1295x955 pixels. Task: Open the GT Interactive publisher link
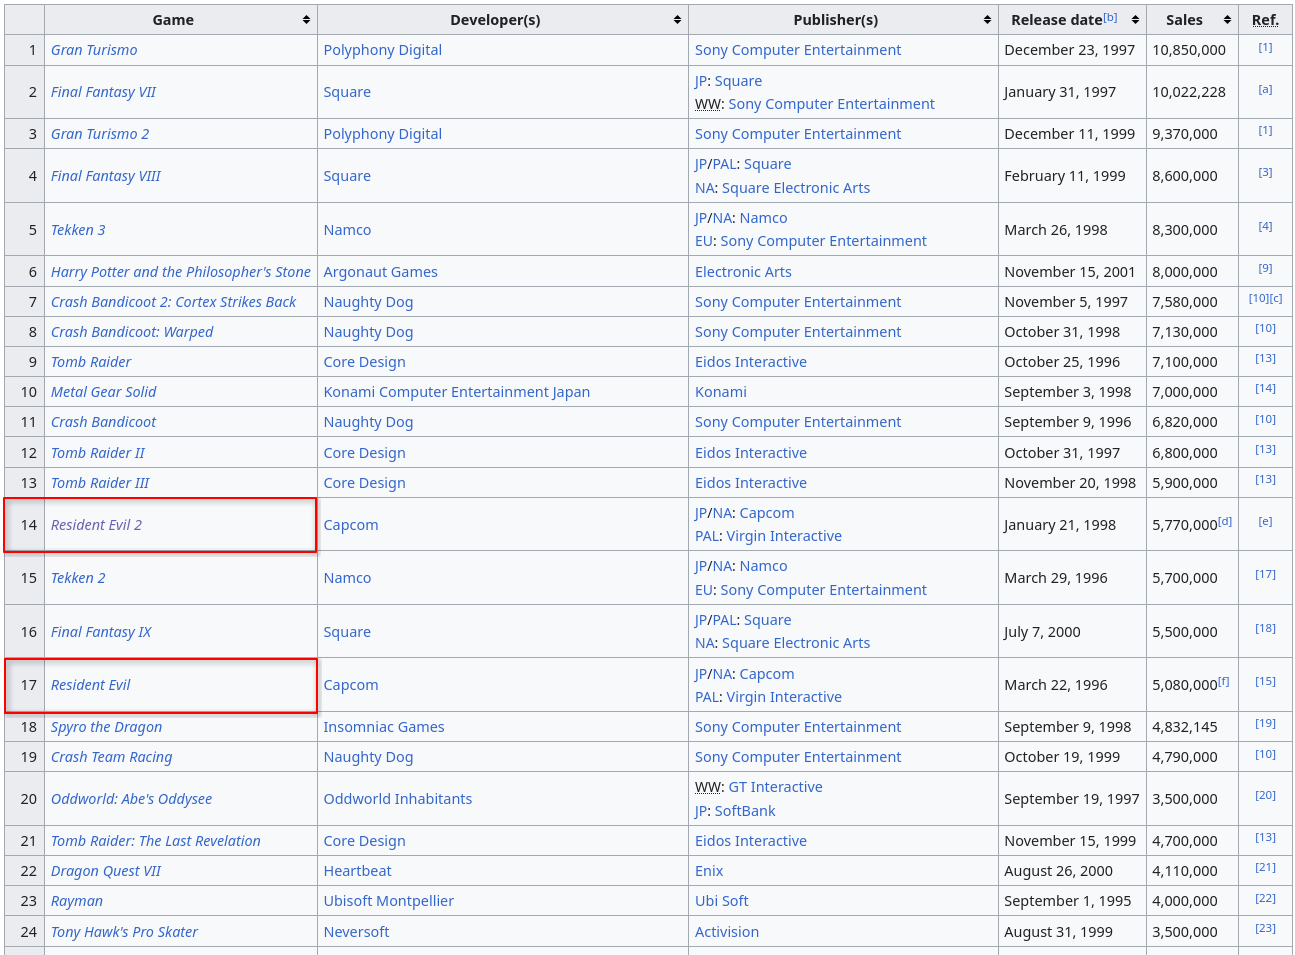click(x=776, y=787)
